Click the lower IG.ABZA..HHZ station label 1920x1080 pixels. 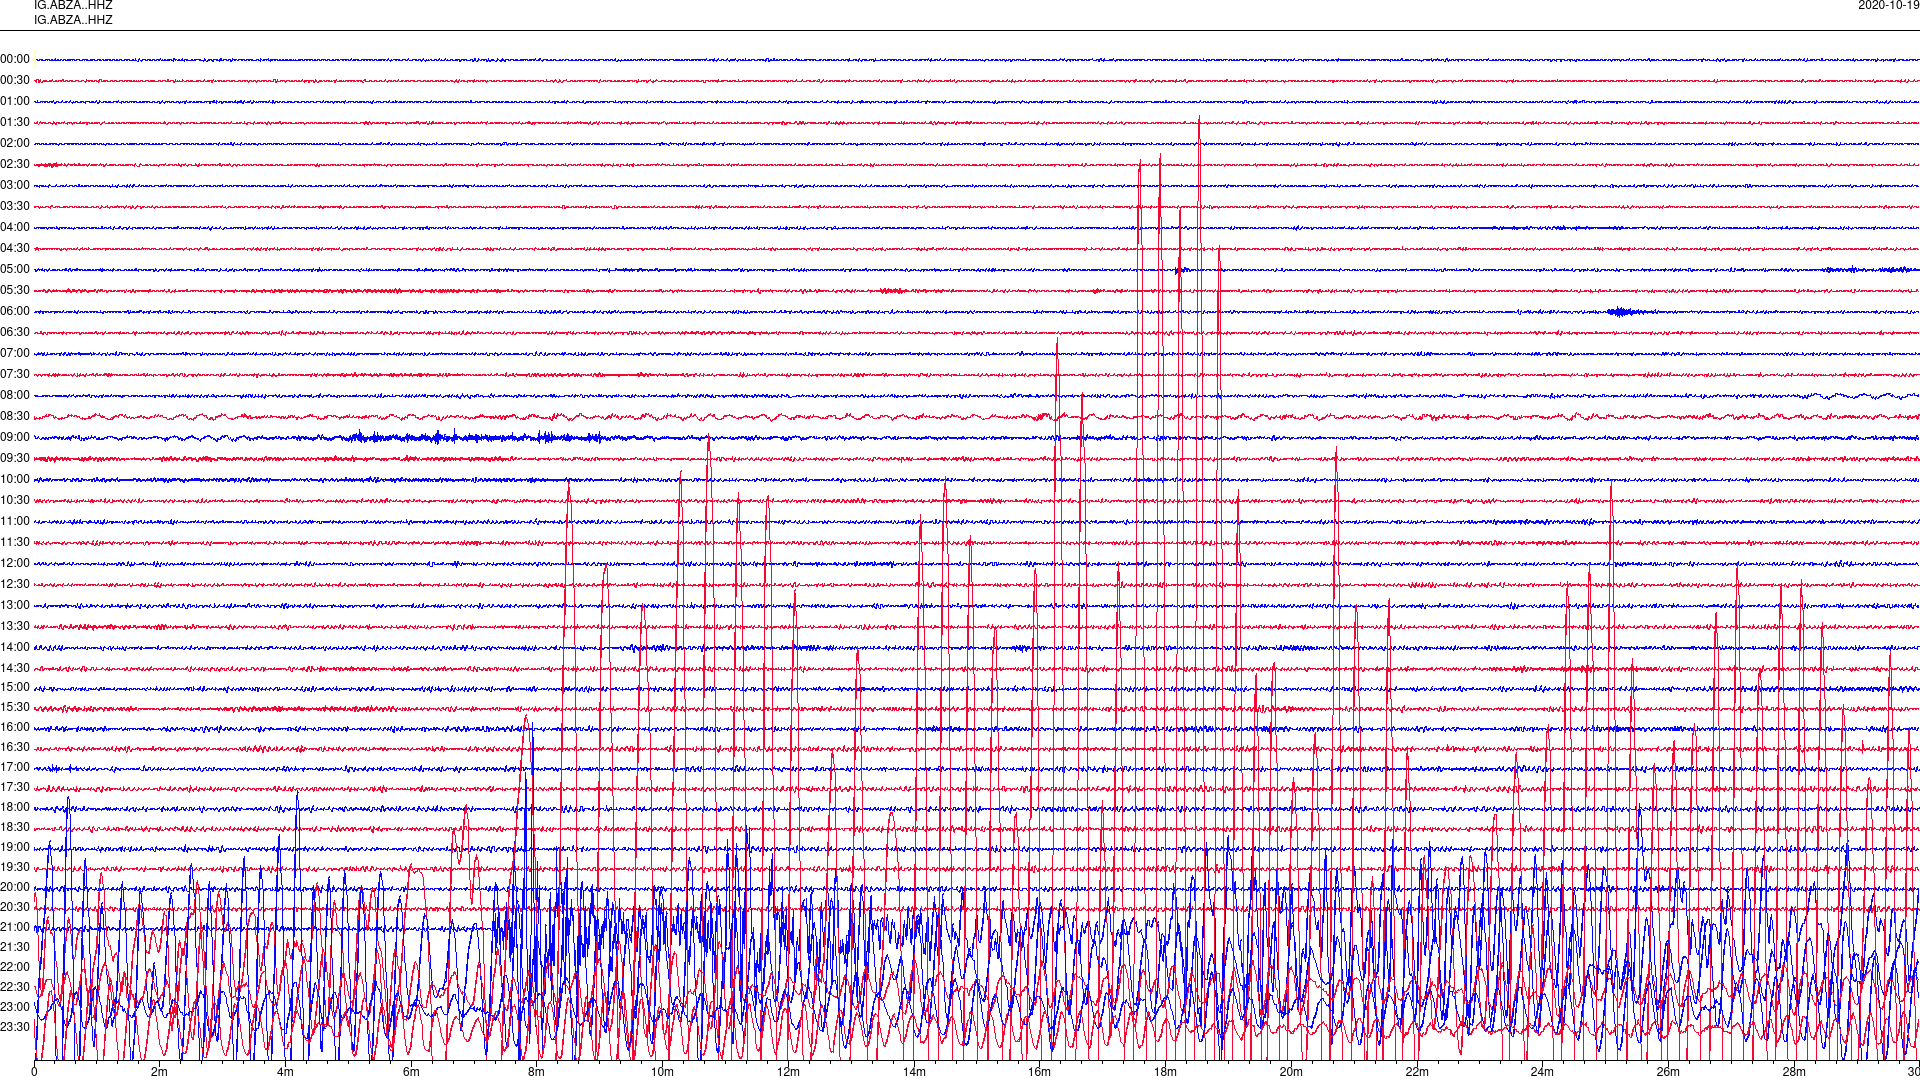point(73,20)
